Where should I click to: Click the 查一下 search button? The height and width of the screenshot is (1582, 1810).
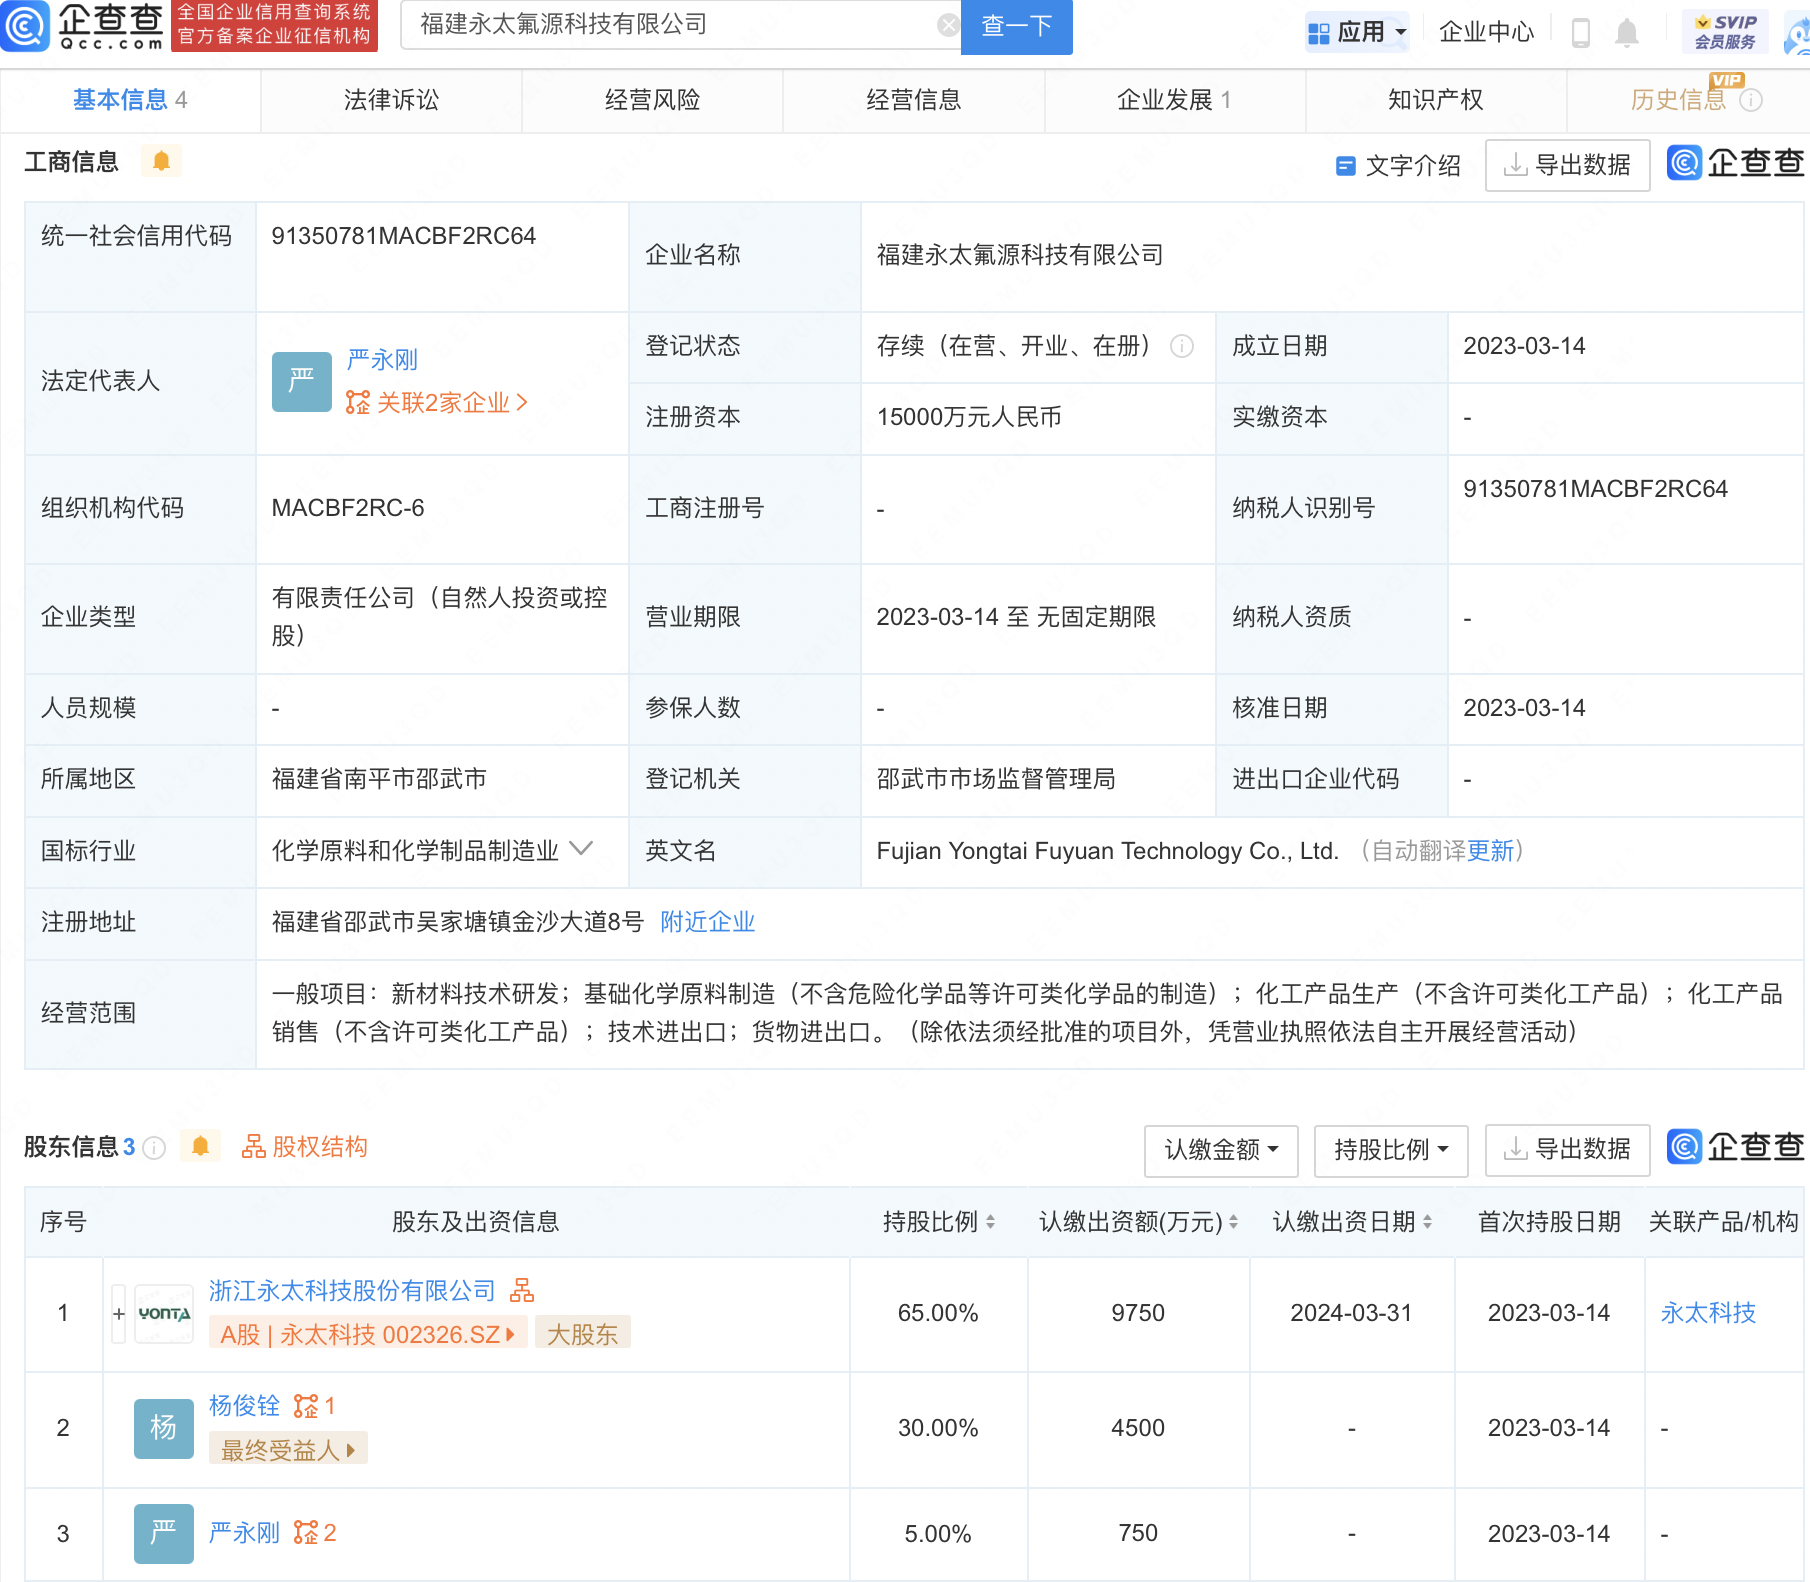[x=1016, y=26]
